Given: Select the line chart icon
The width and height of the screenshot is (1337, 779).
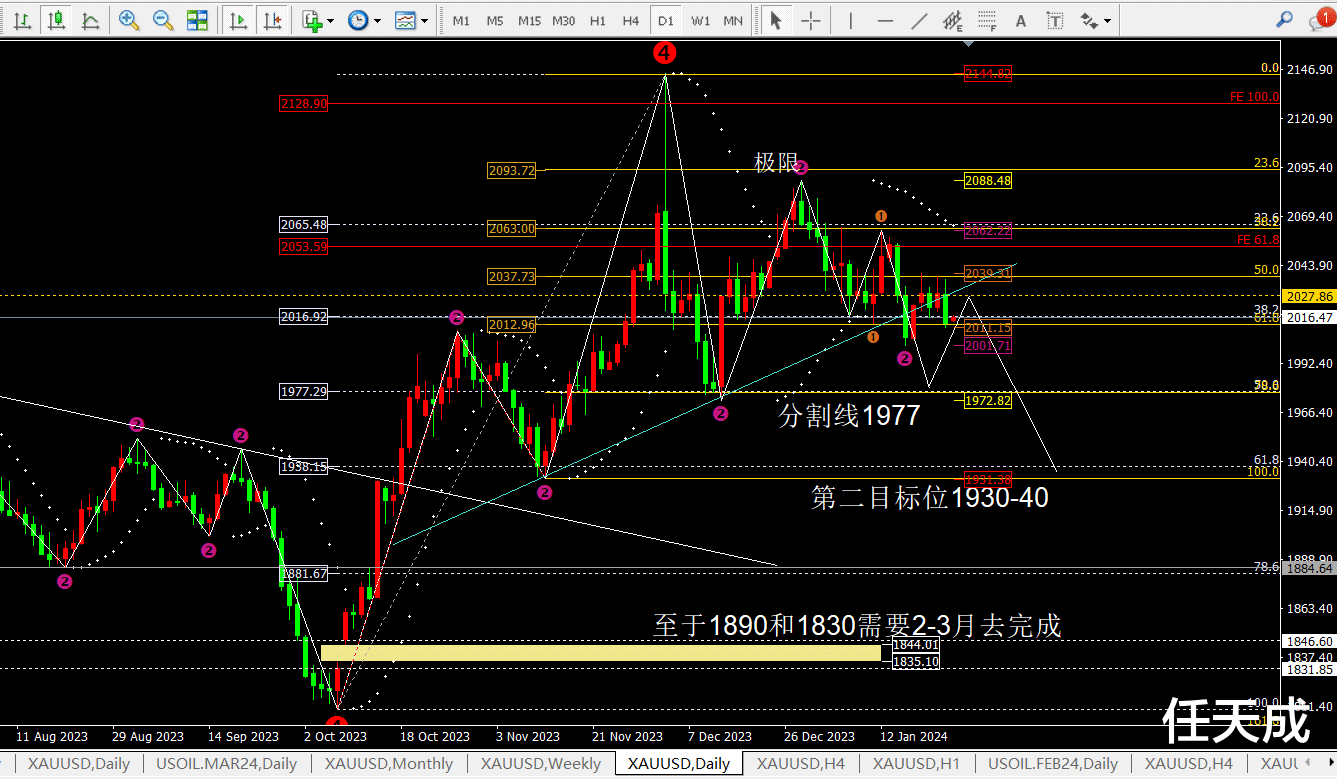Looking at the screenshot, I should pyautogui.click(x=90, y=20).
